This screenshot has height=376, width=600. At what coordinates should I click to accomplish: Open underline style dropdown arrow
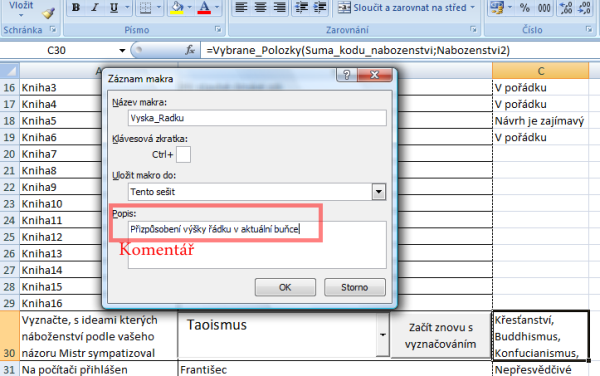tap(127, 7)
